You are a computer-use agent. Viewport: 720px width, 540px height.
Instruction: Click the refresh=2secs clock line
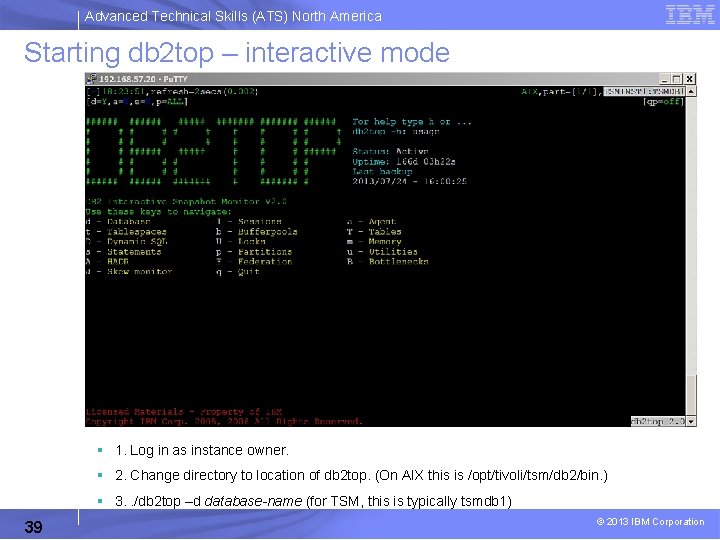tap(172, 91)
